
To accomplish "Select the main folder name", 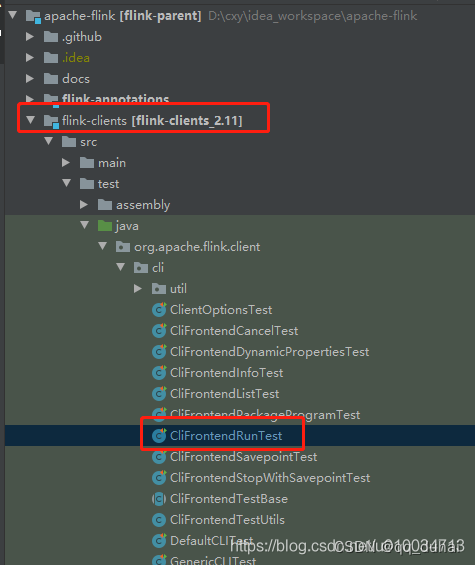I will point(112,163).
